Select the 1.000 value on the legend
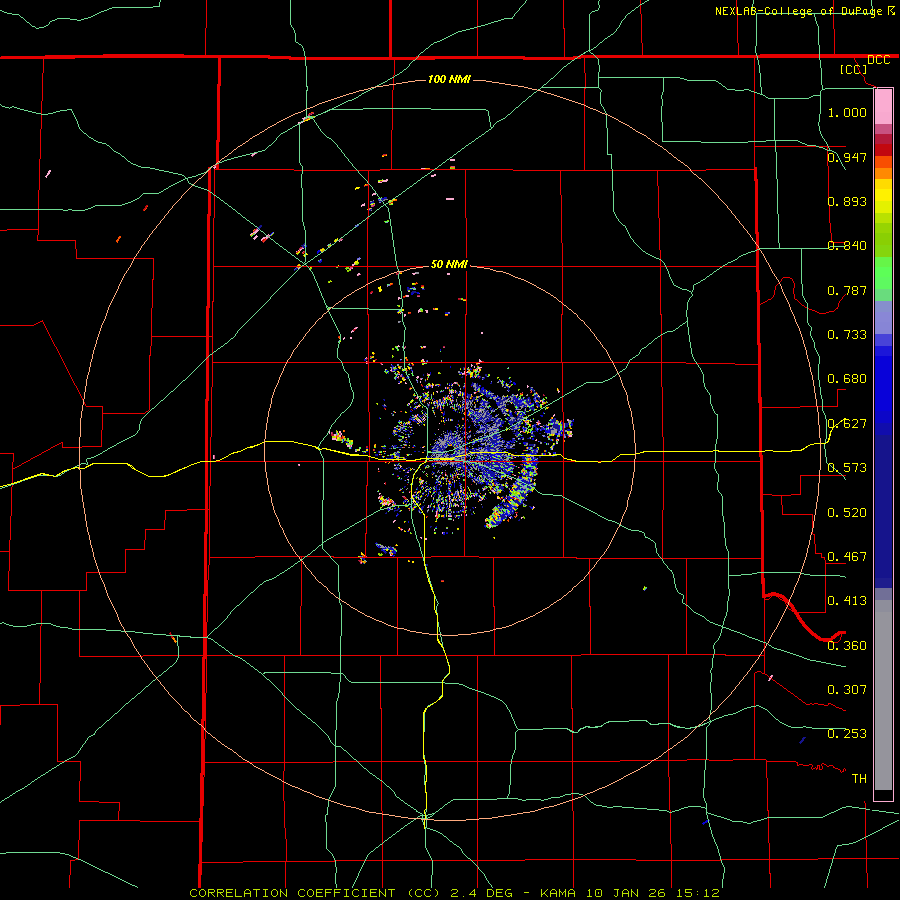The height and width of the screenshot is (900, 900). click(x=847, y=112)
